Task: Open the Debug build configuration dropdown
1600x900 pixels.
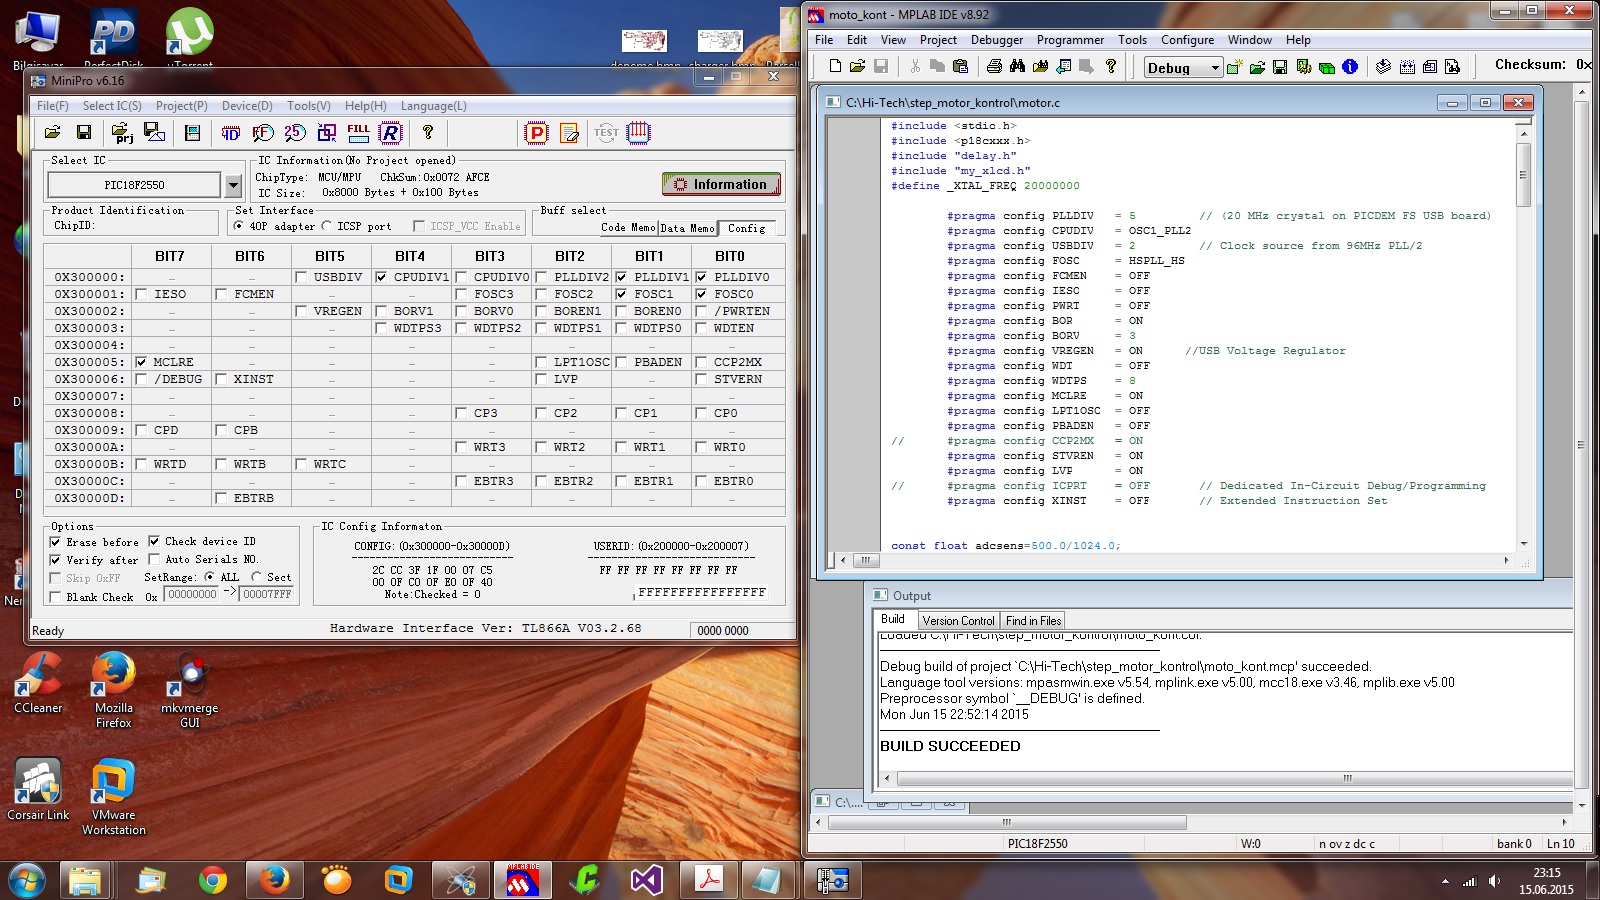Action: click(x=1216, y=67)
